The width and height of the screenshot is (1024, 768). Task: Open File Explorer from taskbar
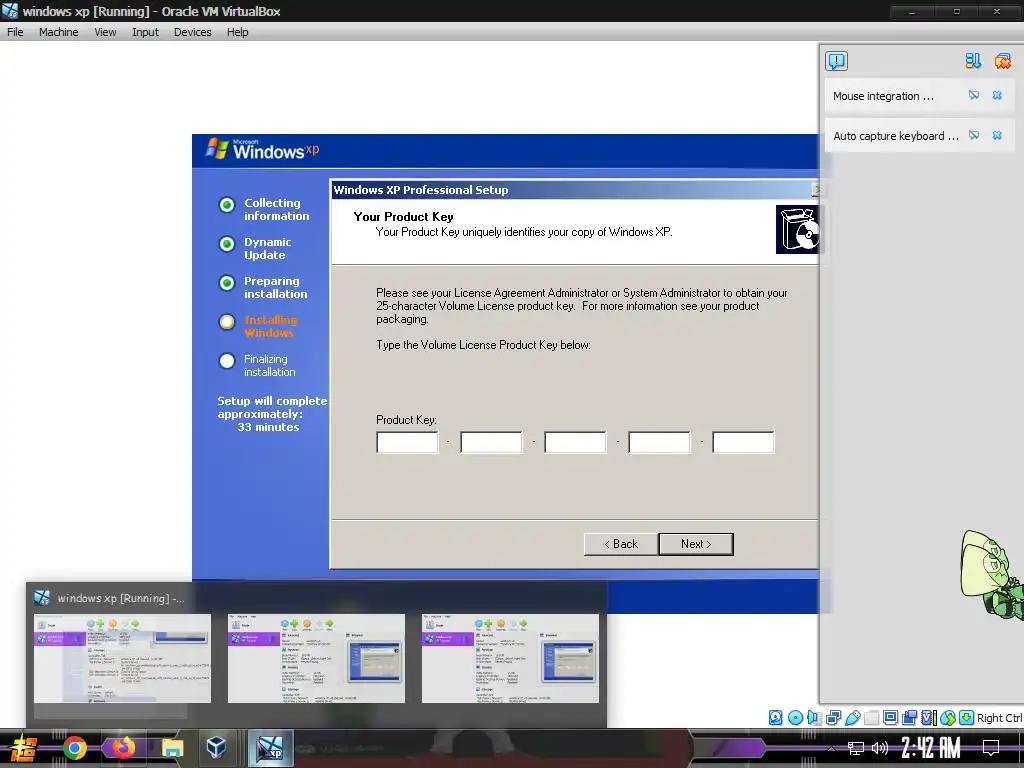tap(172, 748)
